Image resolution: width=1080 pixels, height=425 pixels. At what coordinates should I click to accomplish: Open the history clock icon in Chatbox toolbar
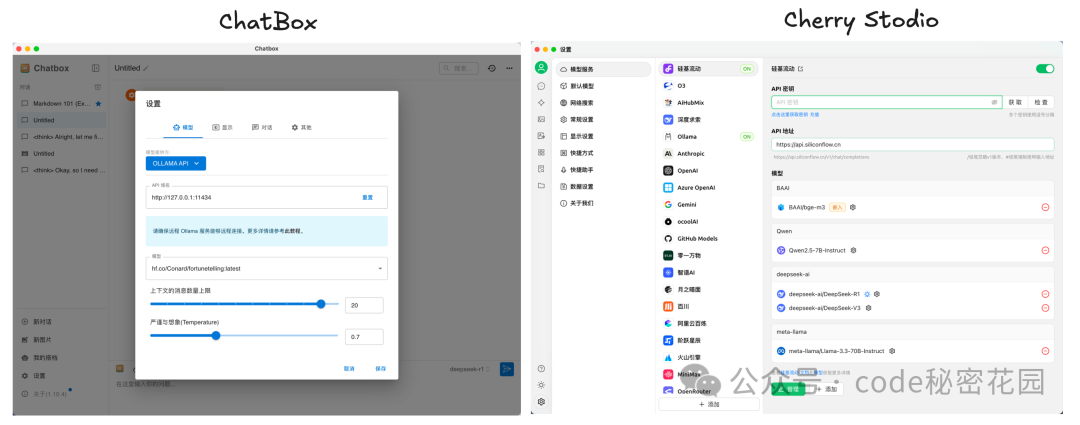[x=492, y=68]
